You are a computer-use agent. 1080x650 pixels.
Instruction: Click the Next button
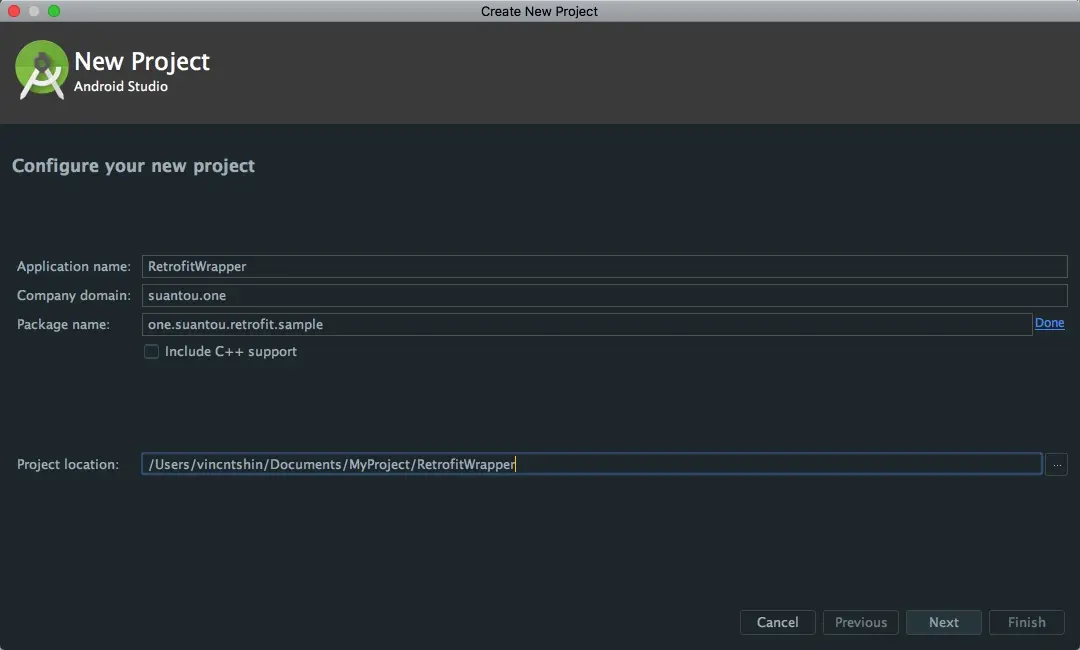click(944, 622)
